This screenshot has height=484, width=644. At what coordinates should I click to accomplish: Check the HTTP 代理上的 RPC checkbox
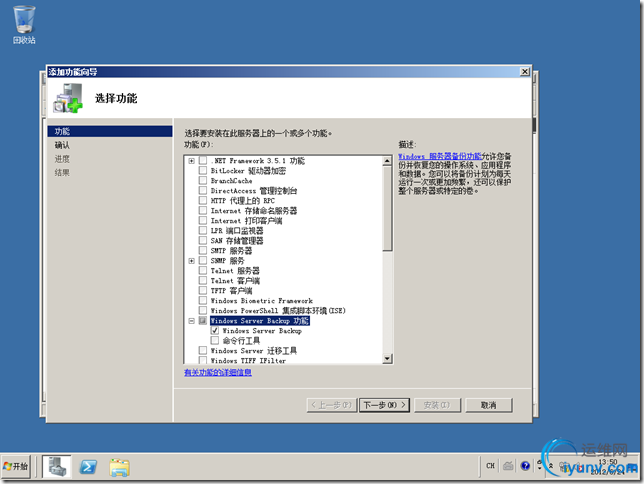(202, 200)
